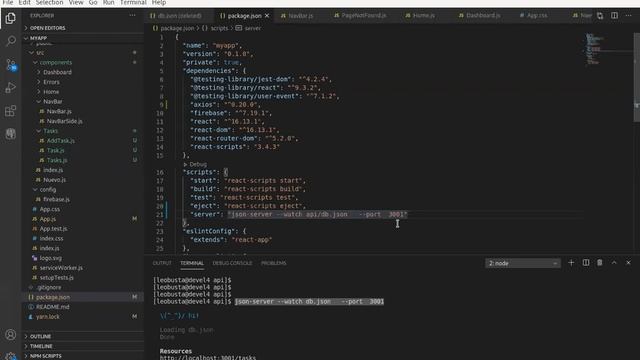This screenshot has width=640, height=360.
Task: Open Run and Debug view
Action: (x=11, y=87)
